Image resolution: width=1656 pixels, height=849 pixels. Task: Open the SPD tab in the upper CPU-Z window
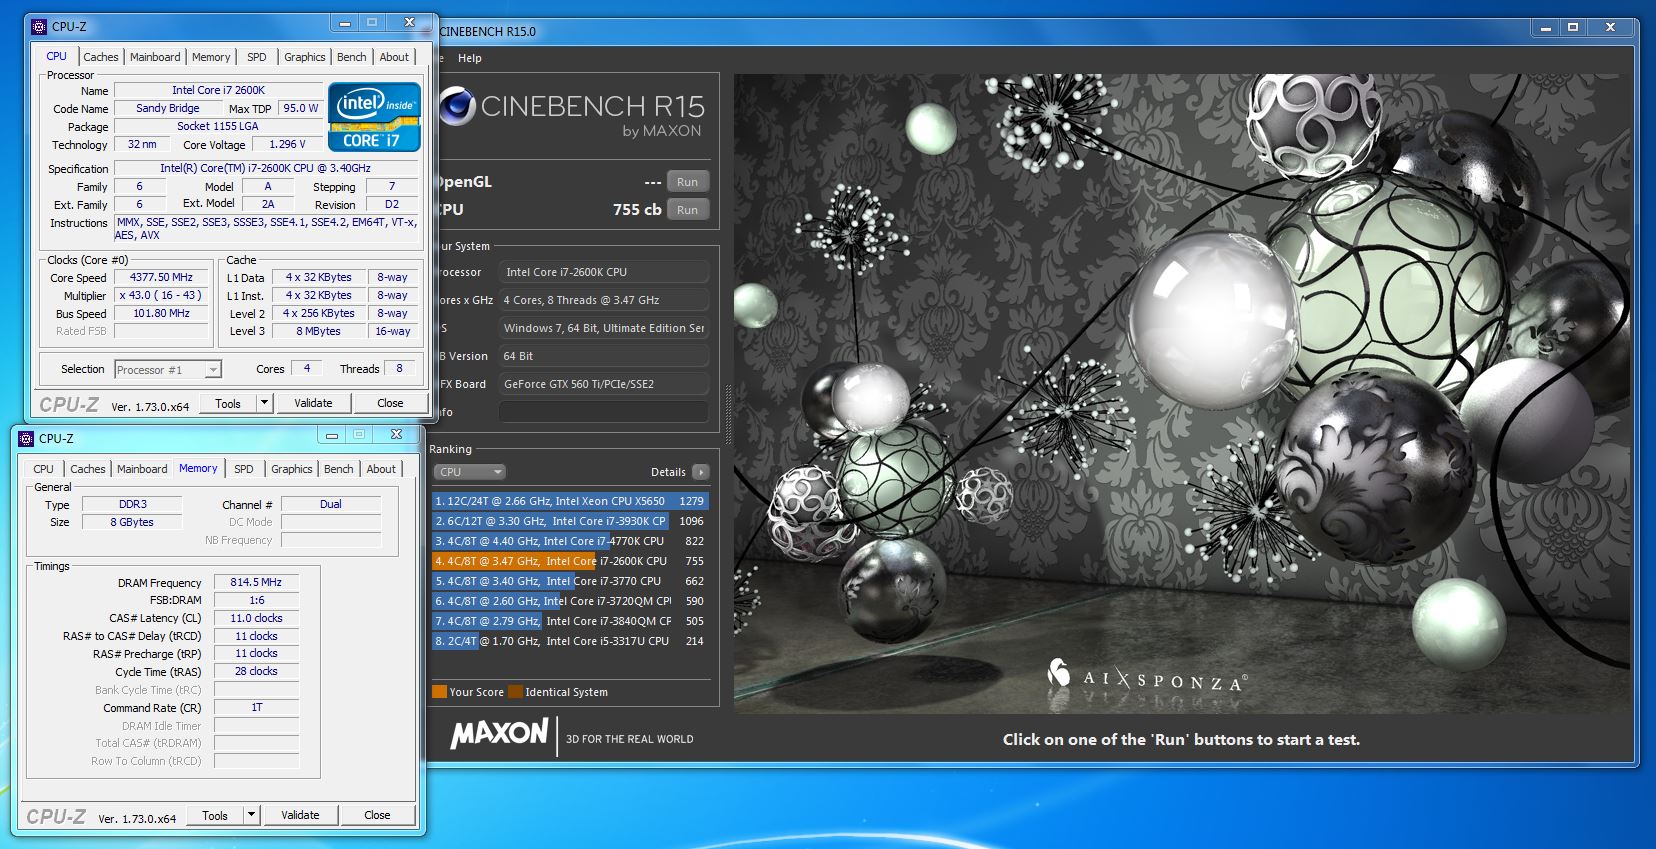(x=257, y=57)
